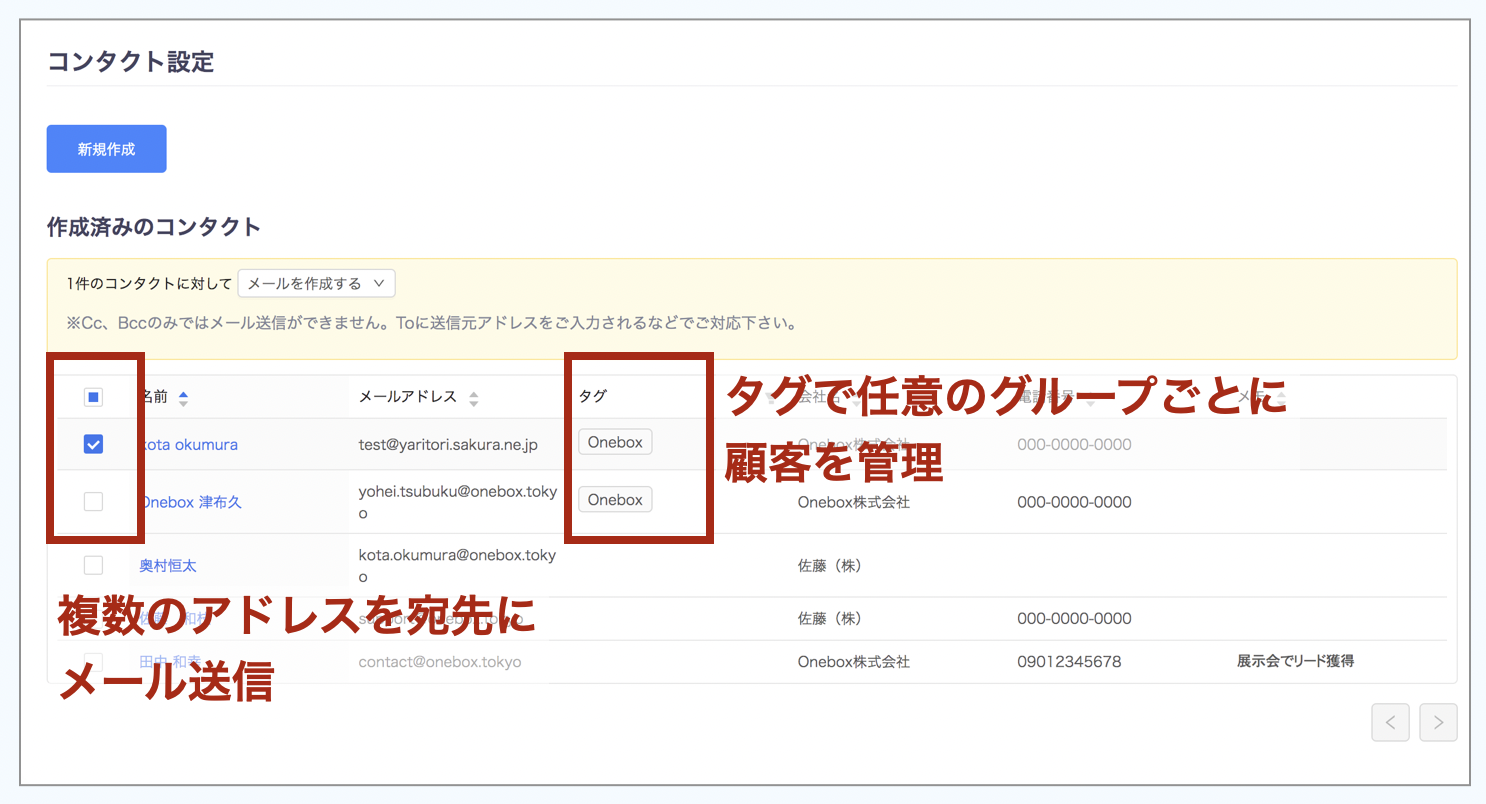The width and height of the screenshot is (1486, 804).
Task: Open the kota okumura contact link
Action: [x=192, y=445]
